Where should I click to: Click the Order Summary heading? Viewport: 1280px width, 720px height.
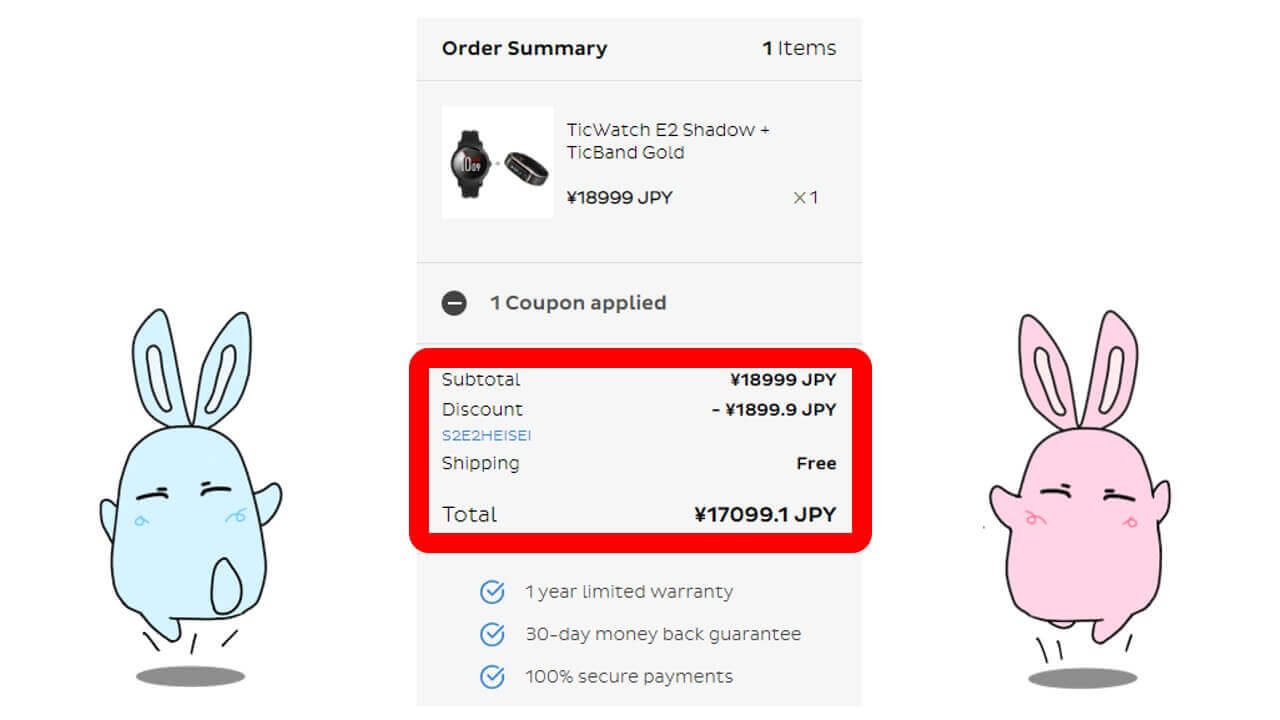pyautogui.click(x=524, y=48)
